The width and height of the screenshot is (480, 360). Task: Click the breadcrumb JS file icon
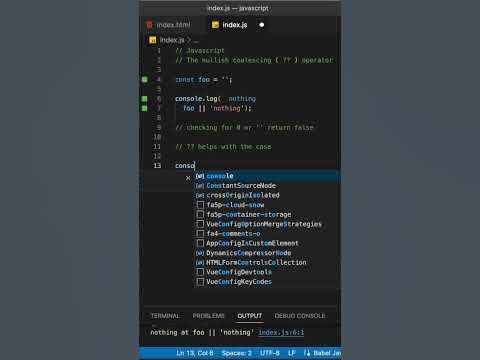click(153, 40)
